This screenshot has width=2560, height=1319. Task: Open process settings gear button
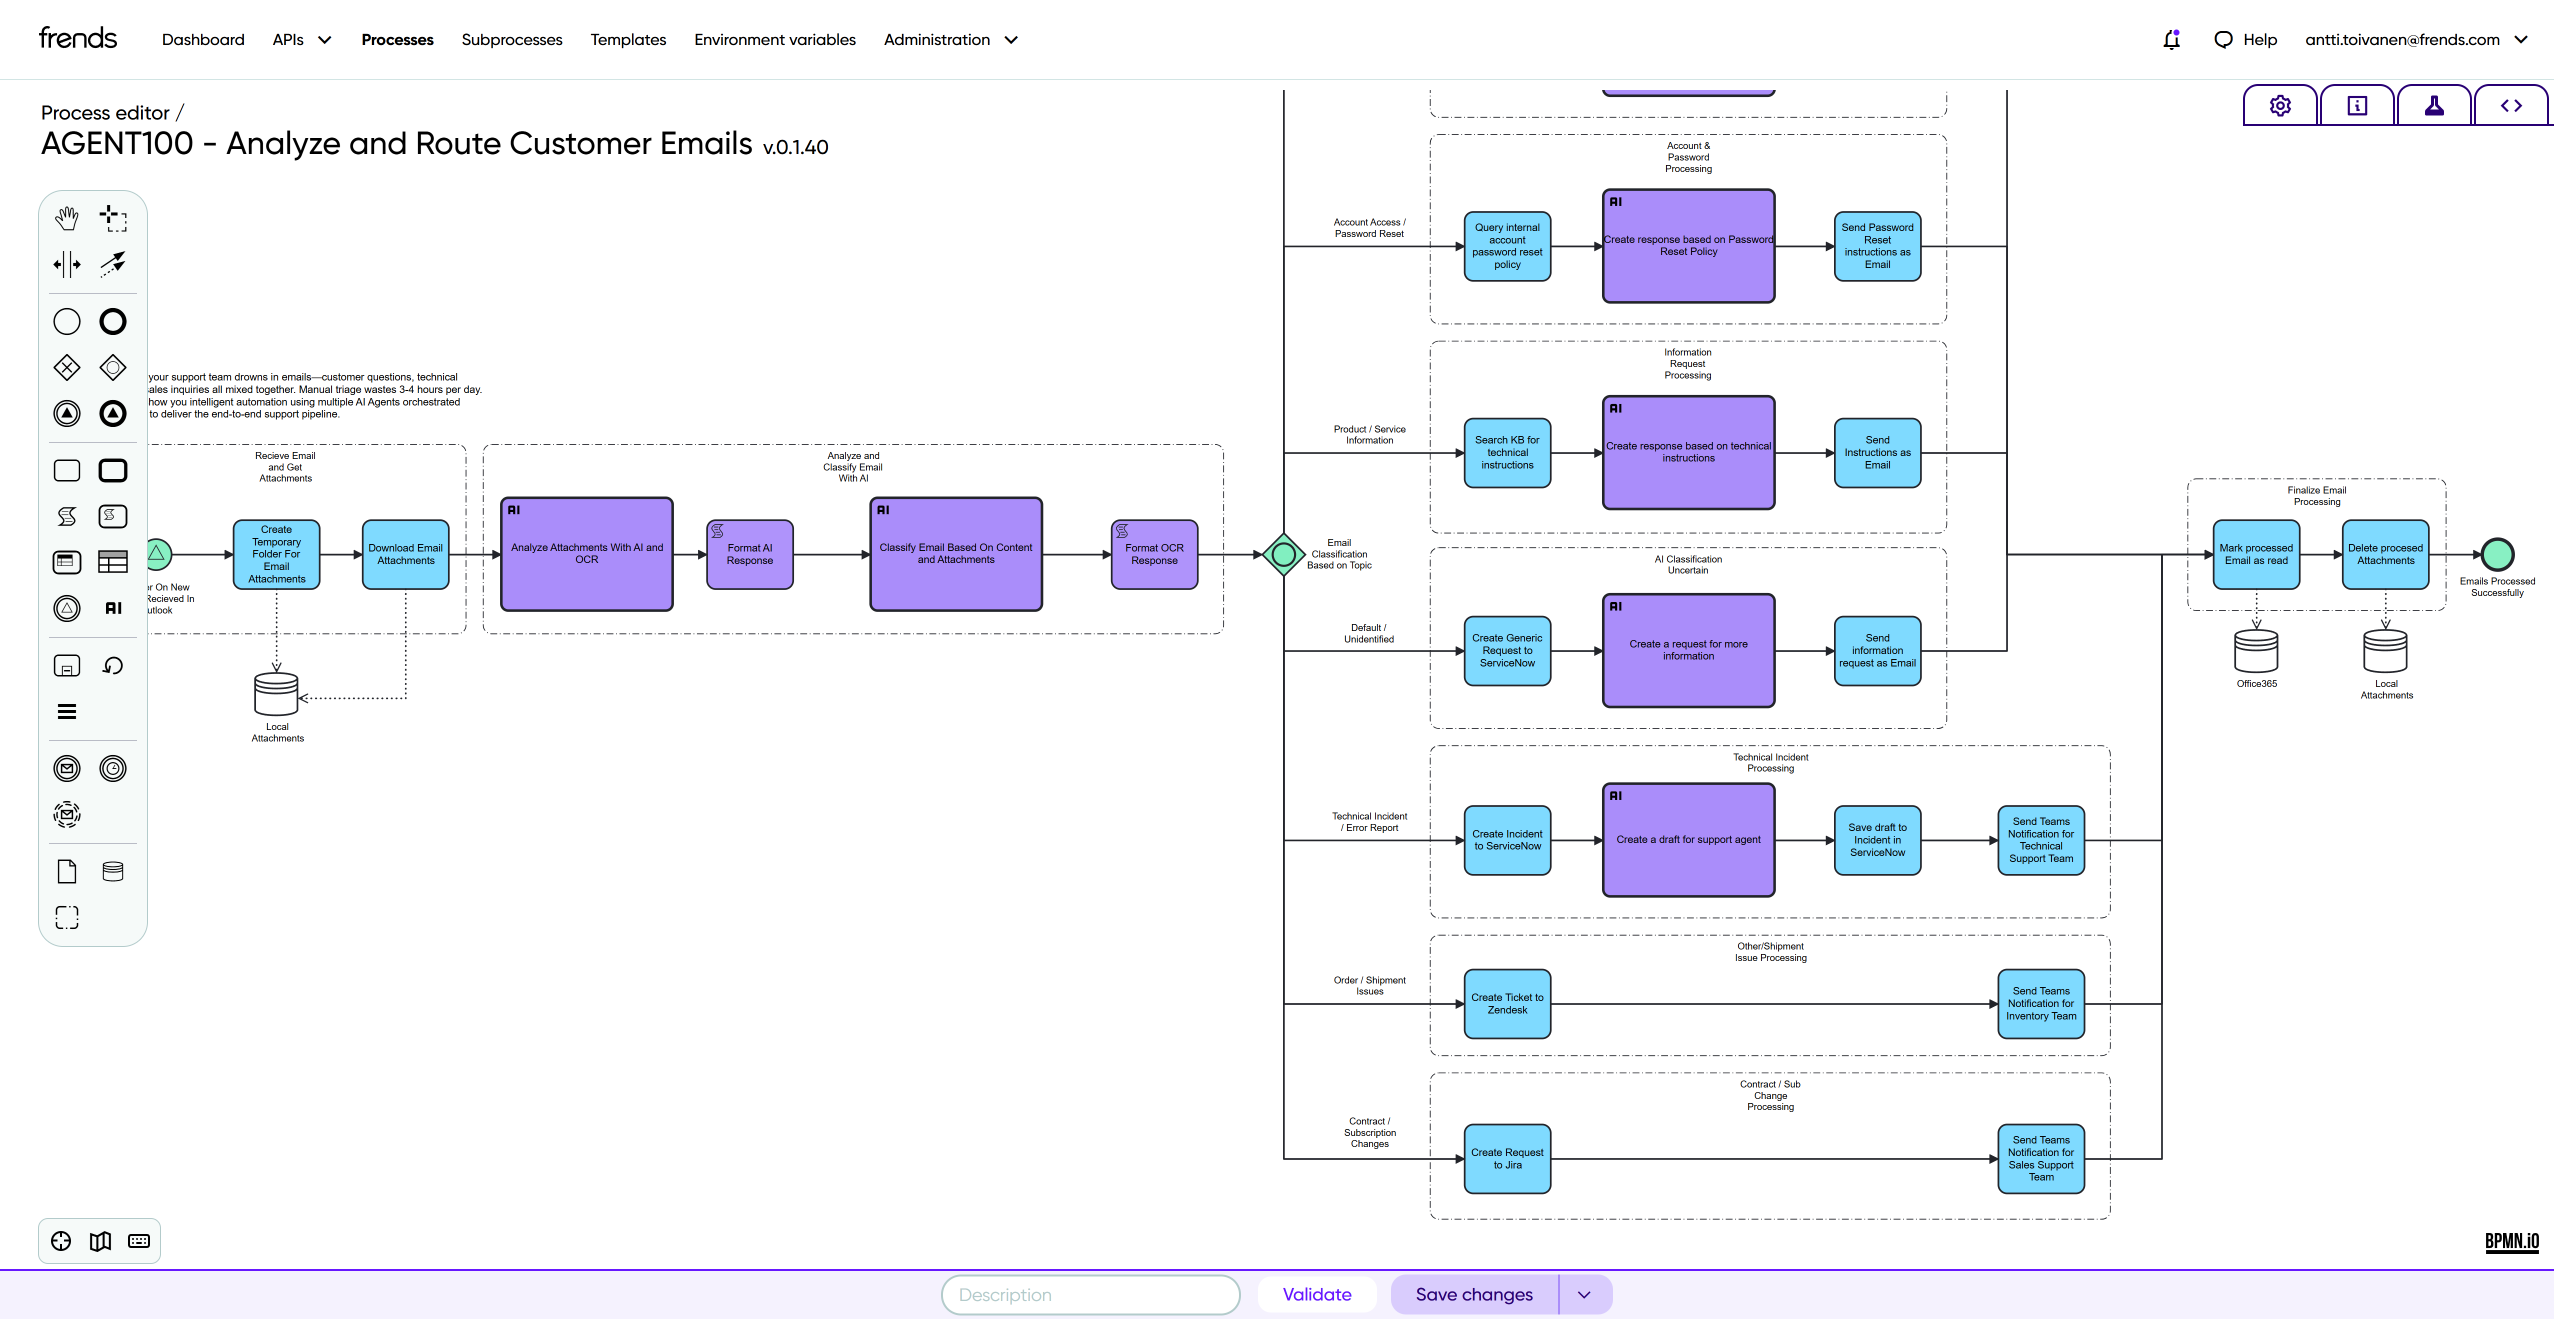2279,106
